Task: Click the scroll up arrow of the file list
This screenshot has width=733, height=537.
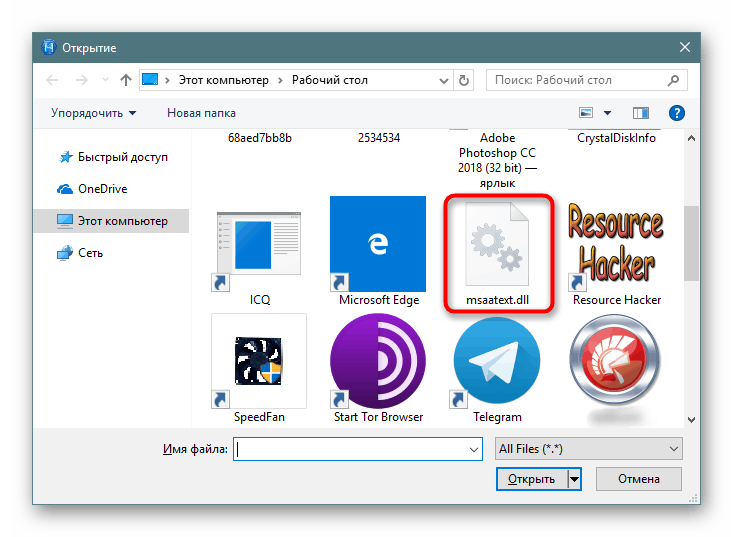Action: point(691,138)
